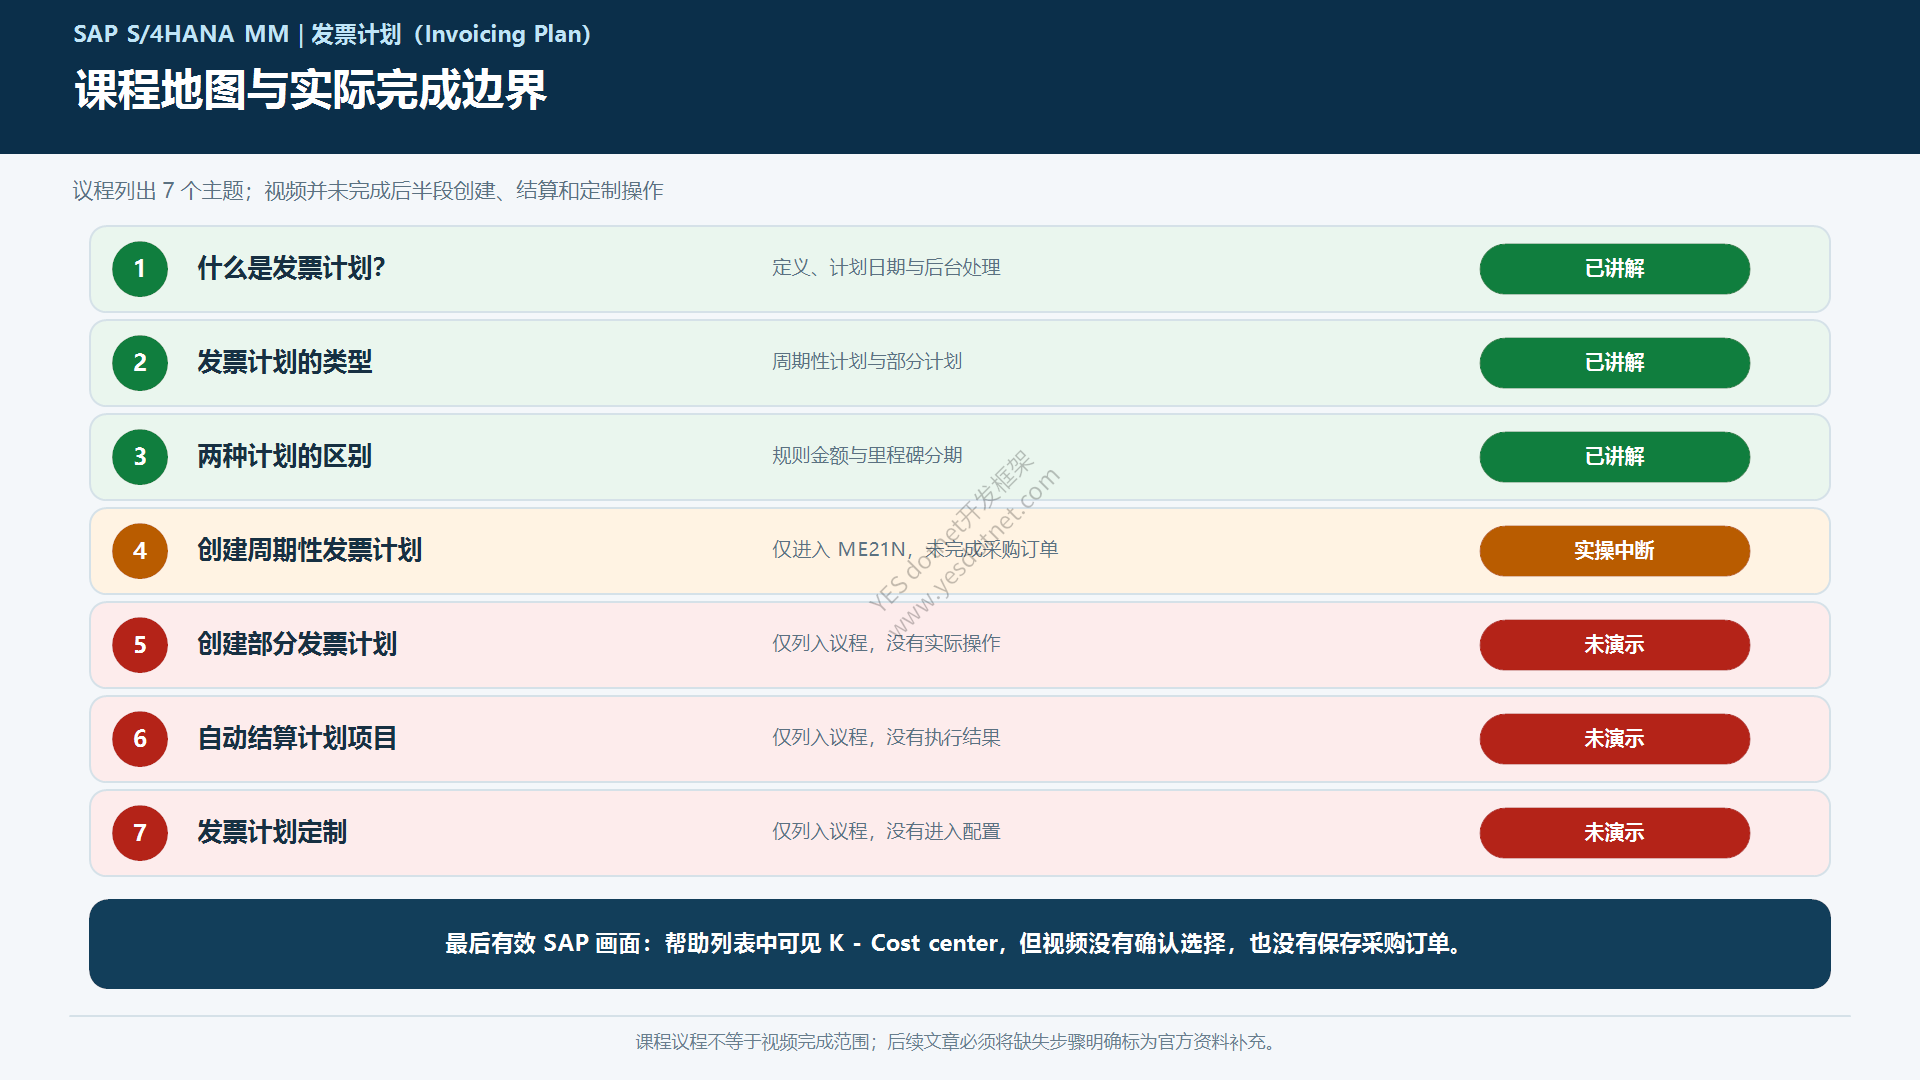Click the green number 1 circle
This screenshot has width=1920, height=1080.
point(140,269)
